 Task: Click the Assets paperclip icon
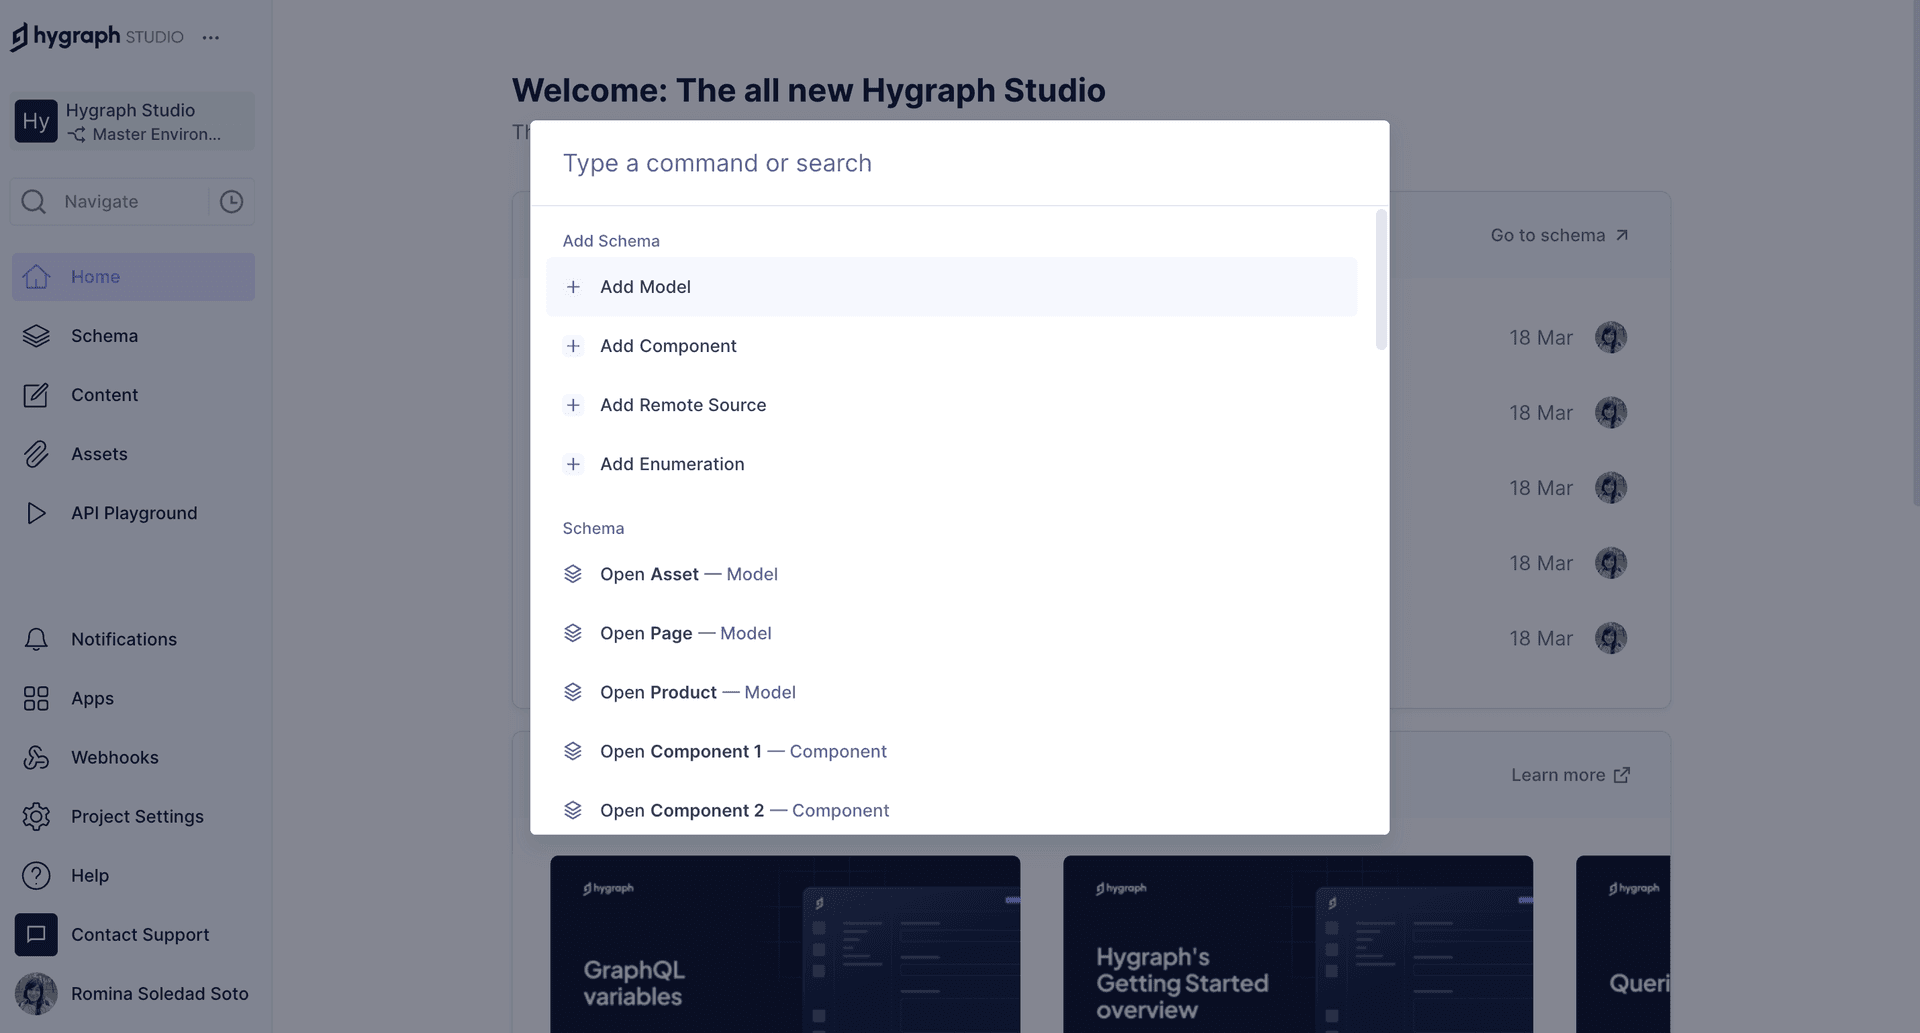[36, 454]
